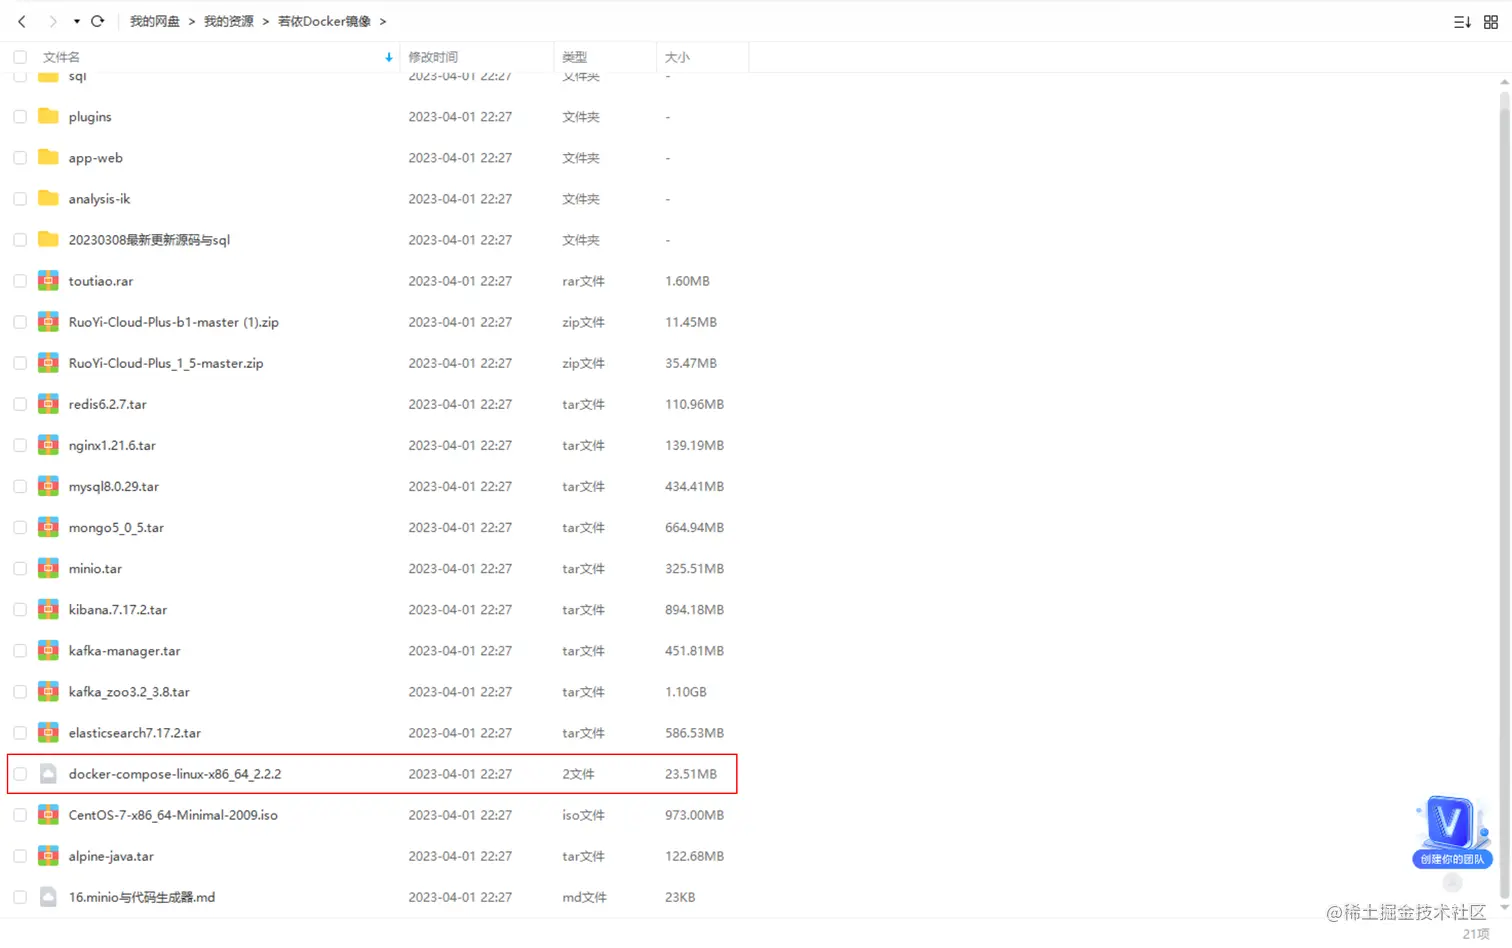The height and width of the screenshot is (948, 1512).
Task: Click the redis6.2.7.tar archive icon
Action: coord(48,404)
